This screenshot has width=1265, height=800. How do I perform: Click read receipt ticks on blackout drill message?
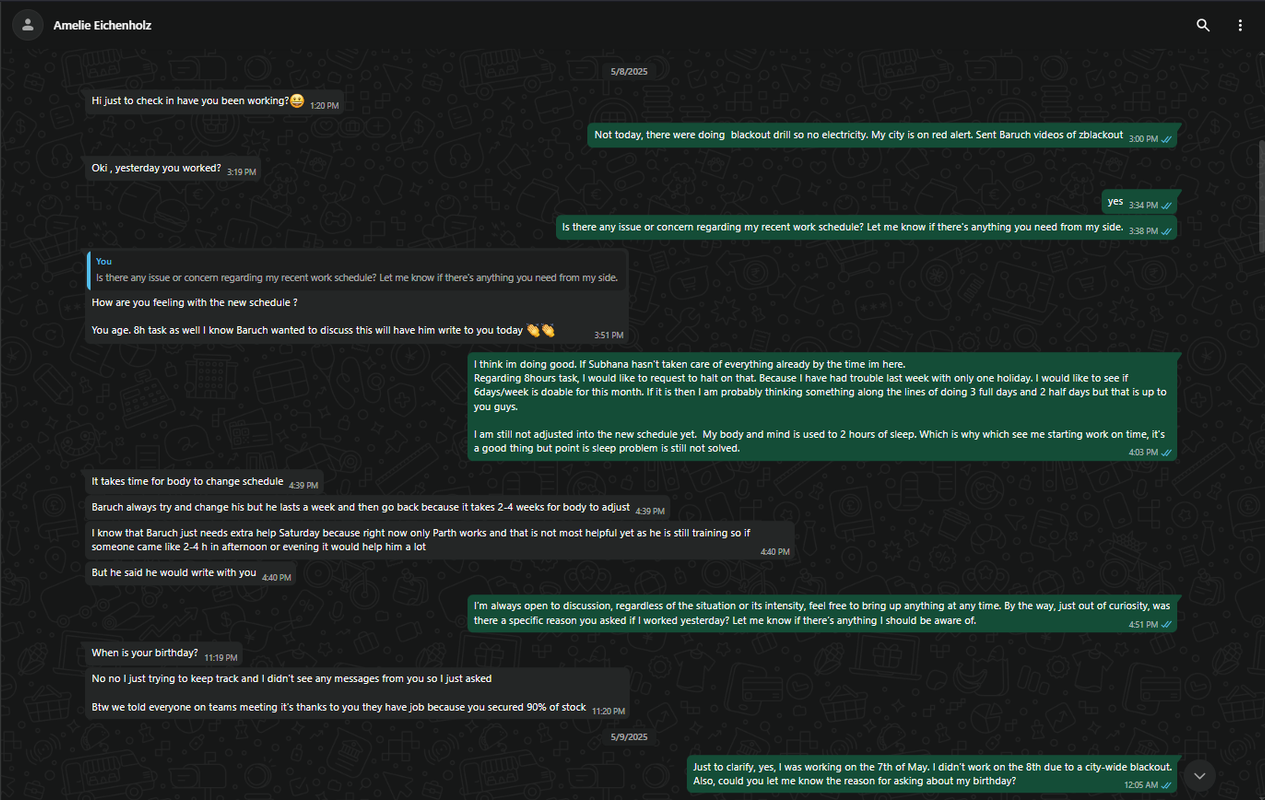[1167, 139]
